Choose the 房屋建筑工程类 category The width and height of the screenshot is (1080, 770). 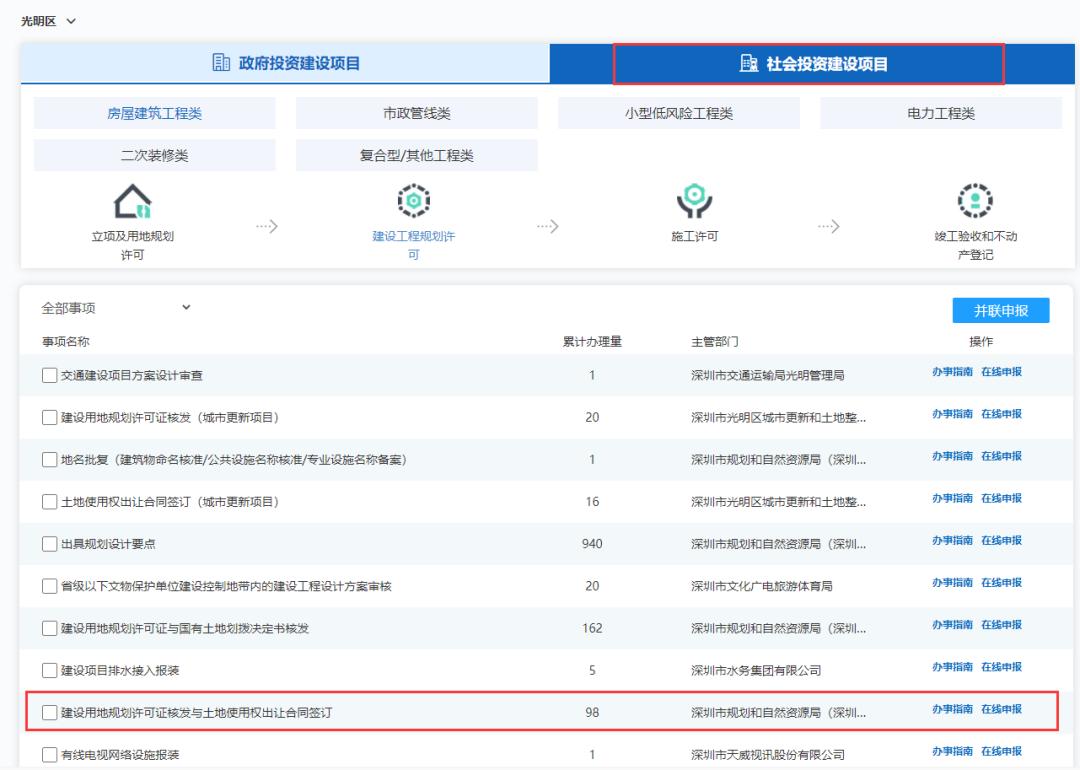(x=154, y=114)
